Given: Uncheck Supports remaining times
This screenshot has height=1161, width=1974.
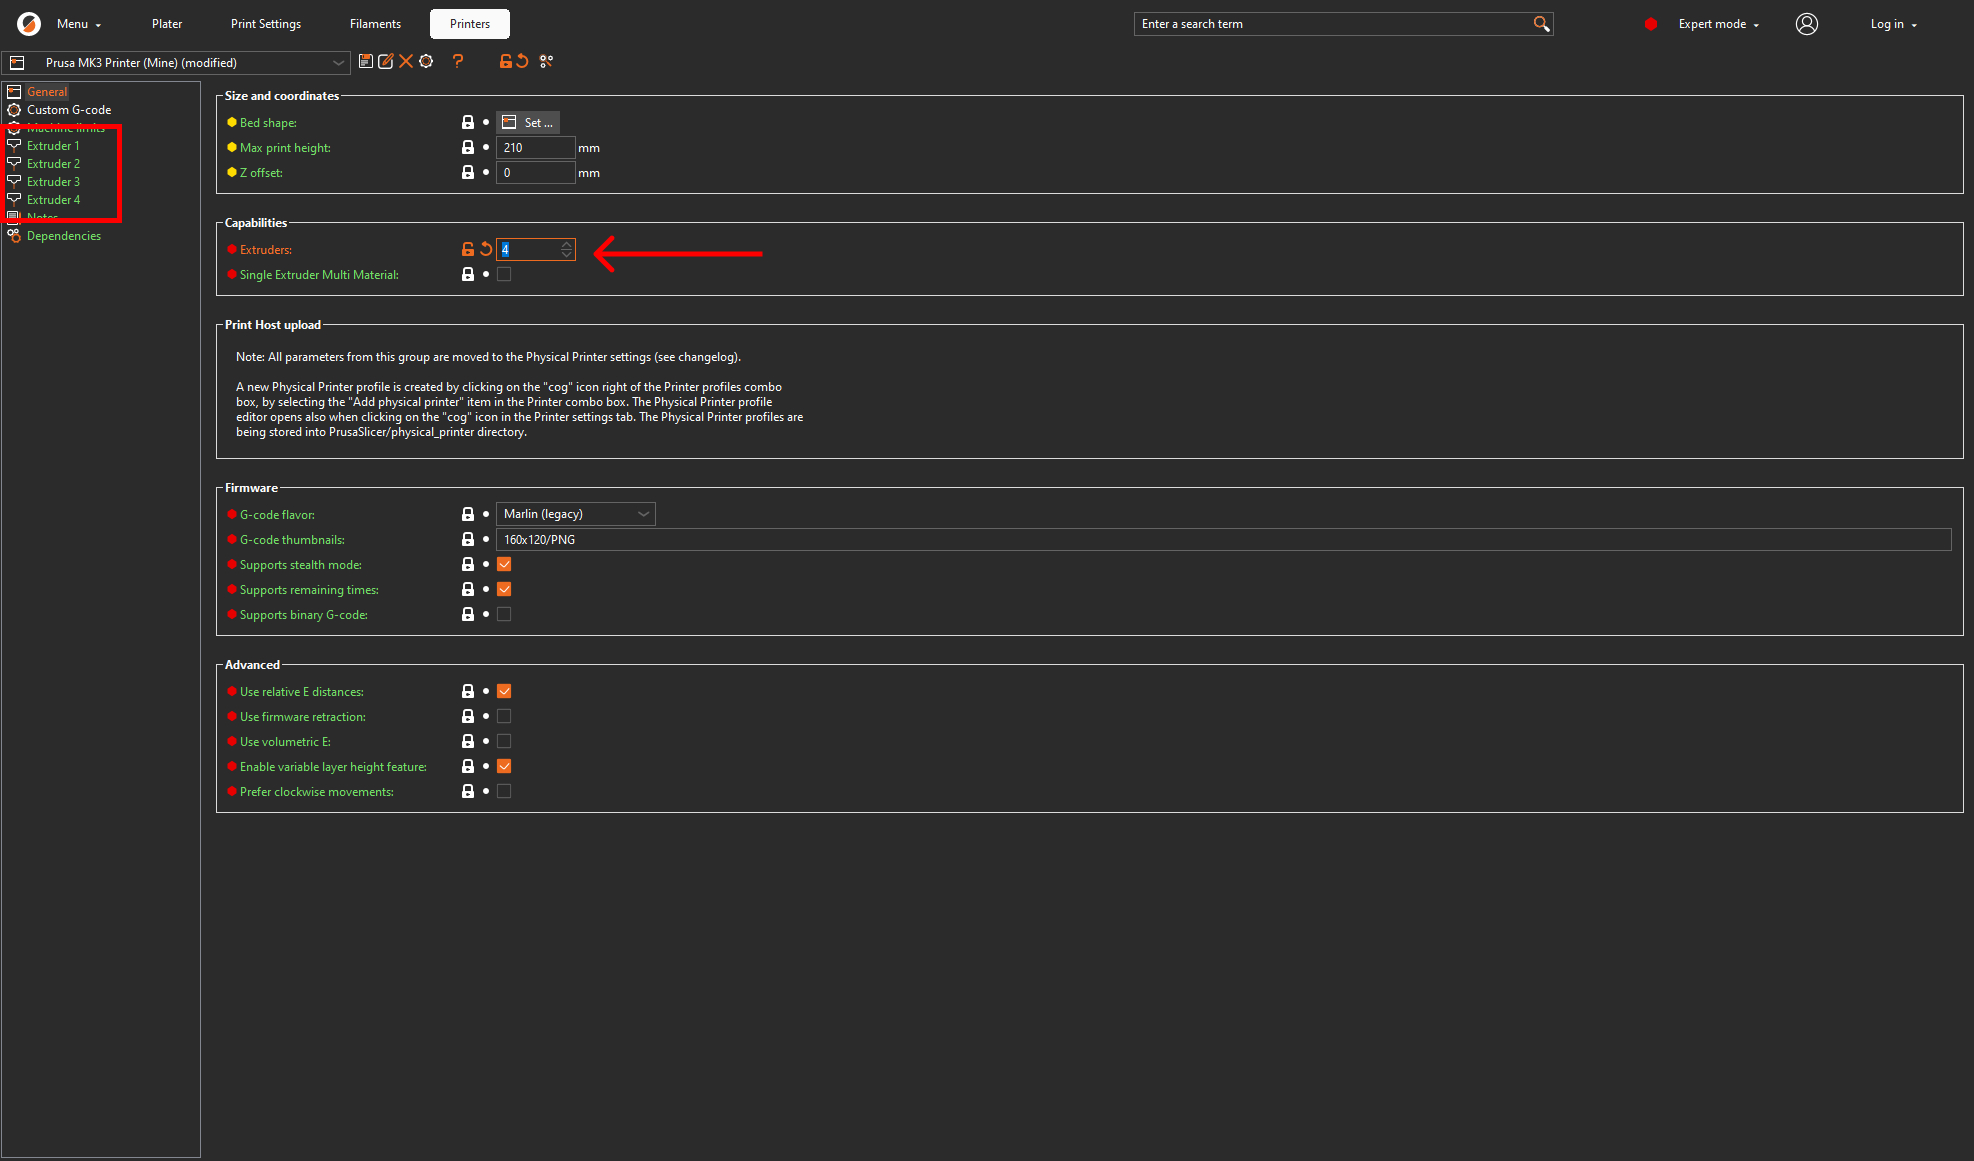Looking at the screenshot, I should click(x=504, y=589).
